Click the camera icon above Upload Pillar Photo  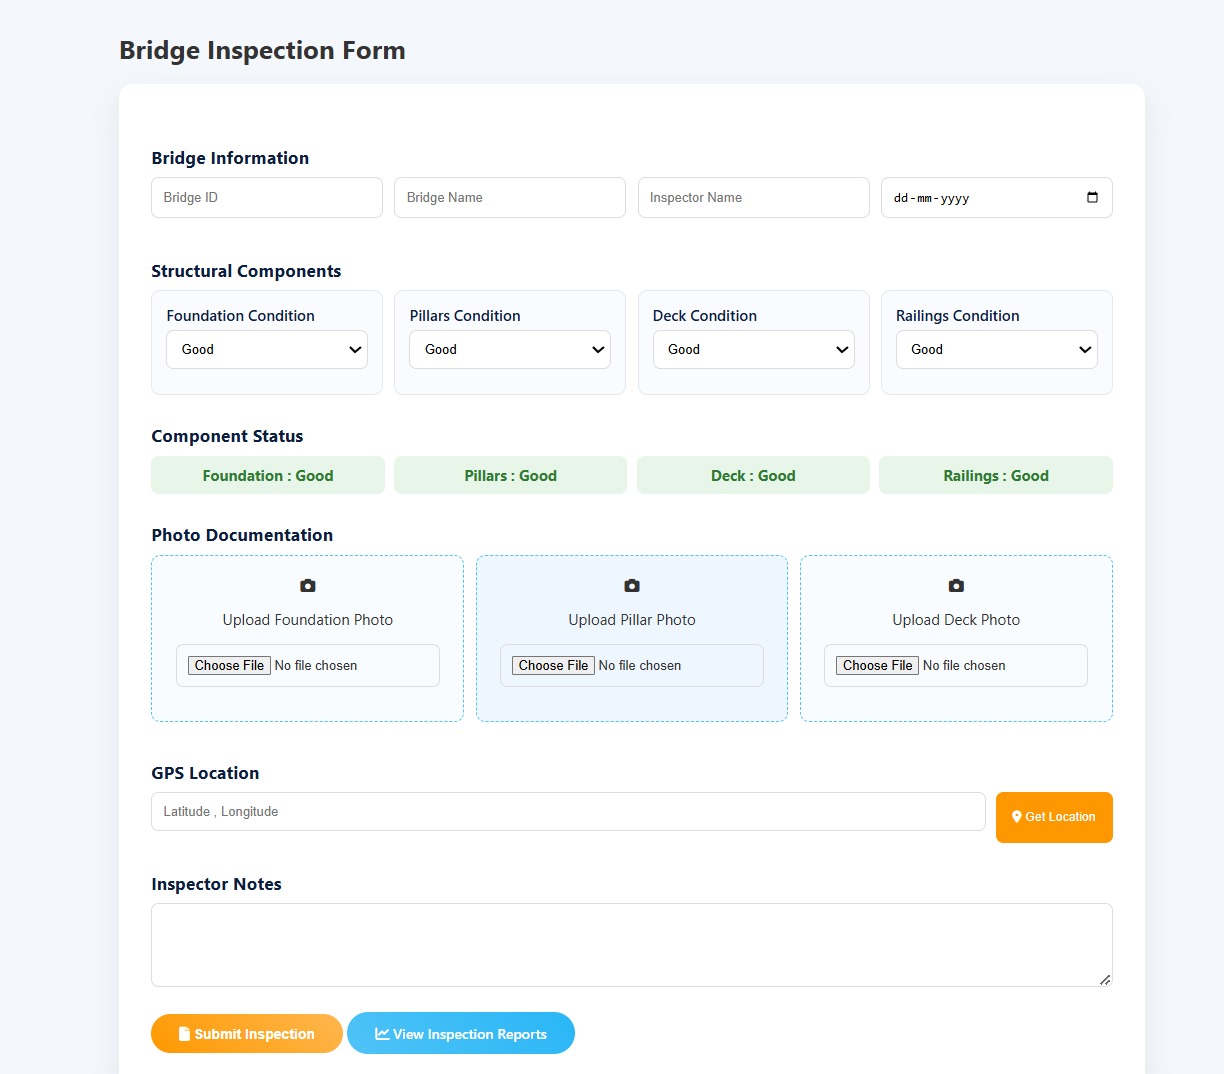click(x=632, y=586)
